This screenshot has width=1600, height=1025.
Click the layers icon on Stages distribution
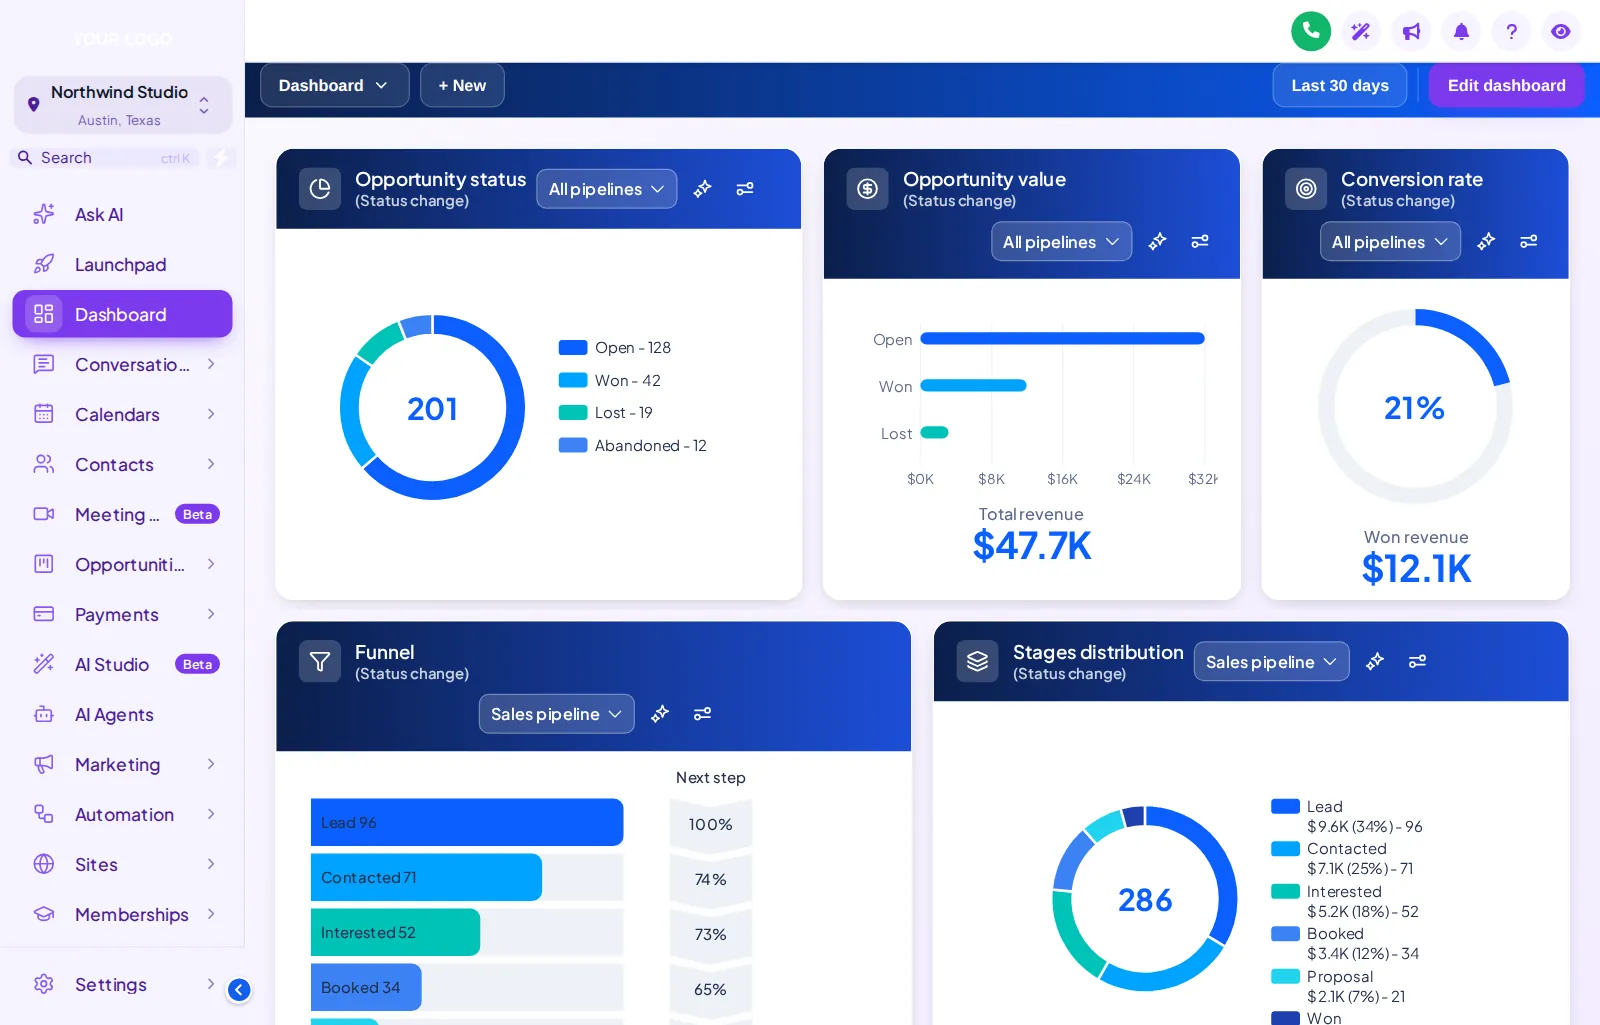tap(978, 662)
